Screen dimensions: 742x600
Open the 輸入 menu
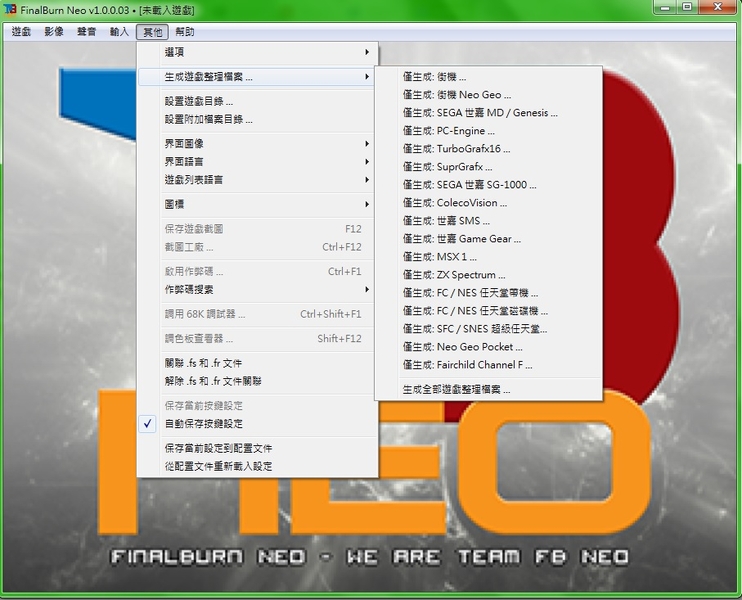[119, 32]
